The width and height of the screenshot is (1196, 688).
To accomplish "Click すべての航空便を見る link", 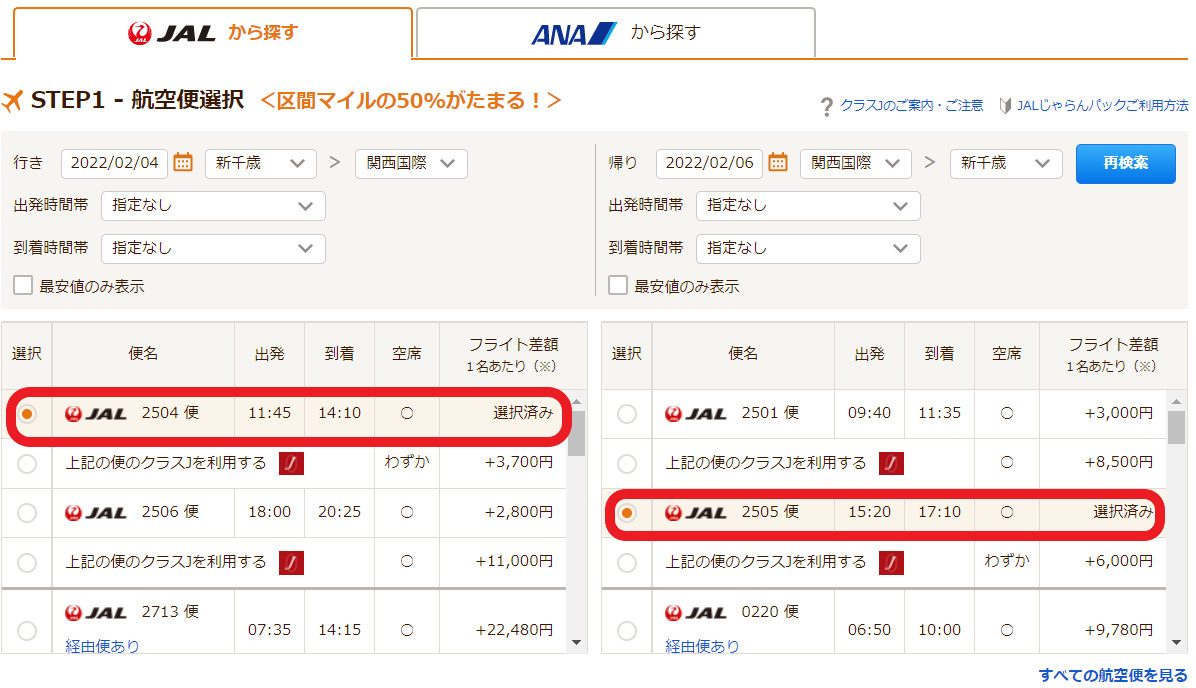I will 1113,675.
